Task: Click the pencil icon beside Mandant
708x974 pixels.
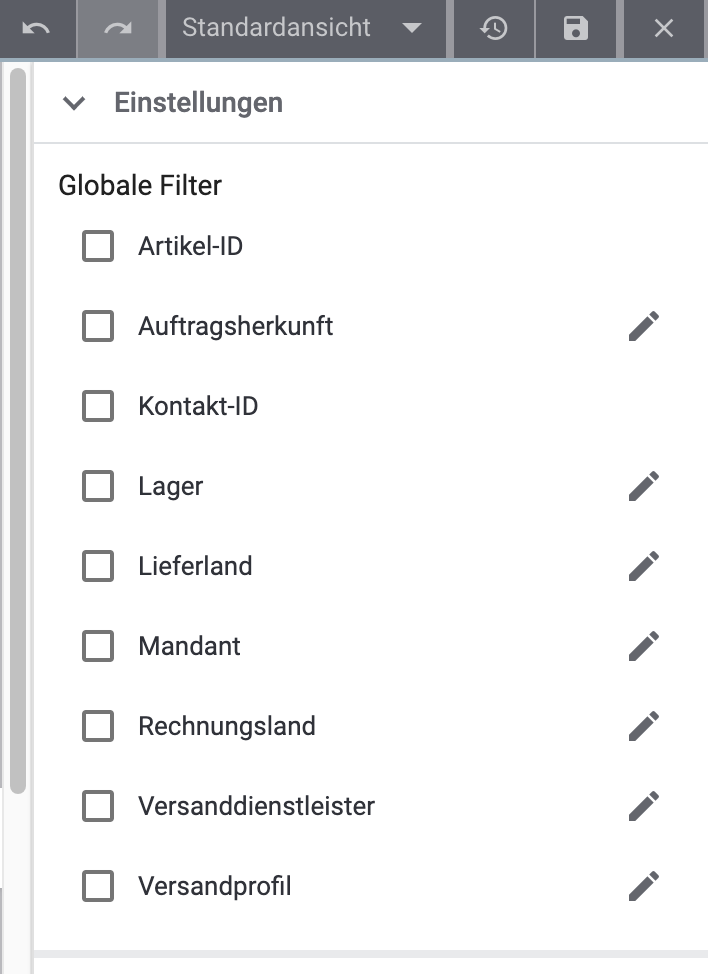Action: (x=644, y=646)
